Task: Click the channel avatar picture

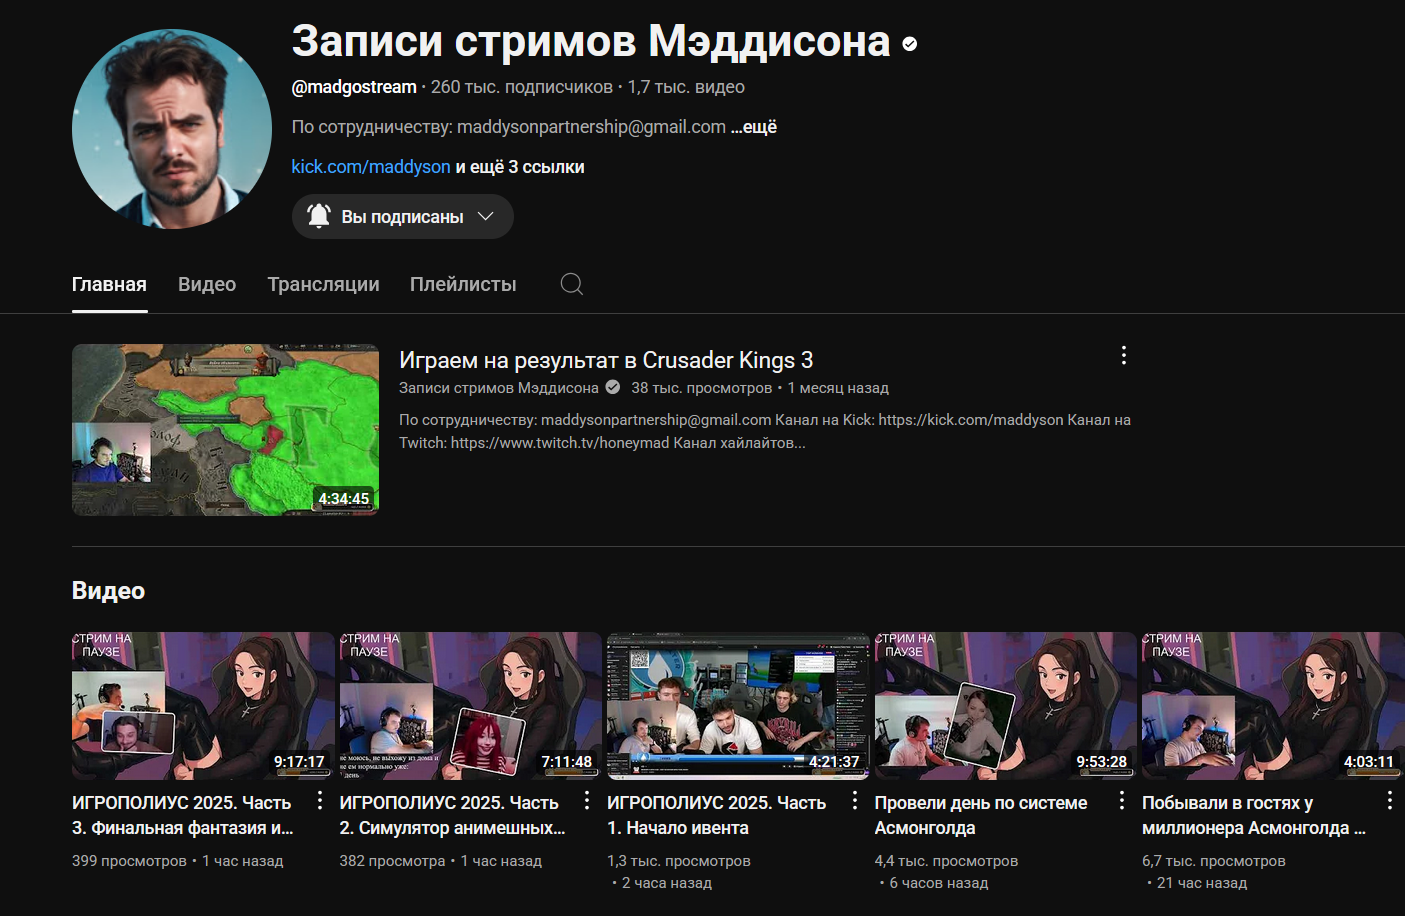Action: 172,129
